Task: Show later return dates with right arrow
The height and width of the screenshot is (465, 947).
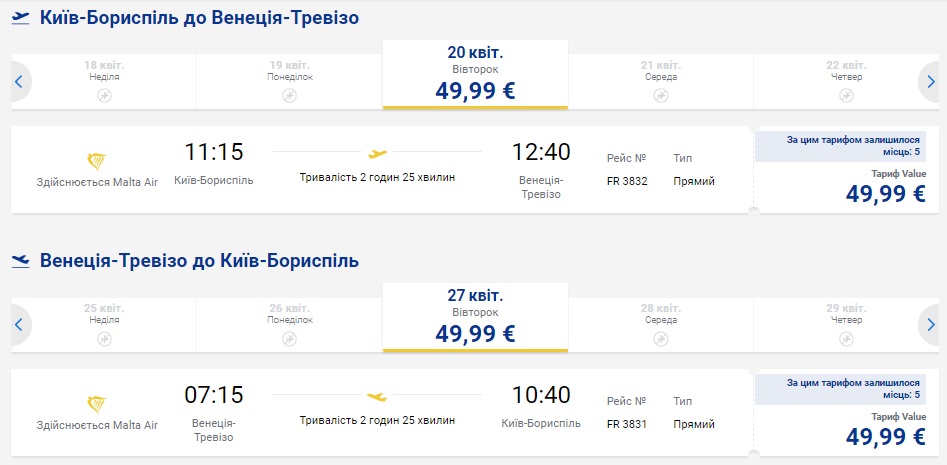Action: [931, 324]
